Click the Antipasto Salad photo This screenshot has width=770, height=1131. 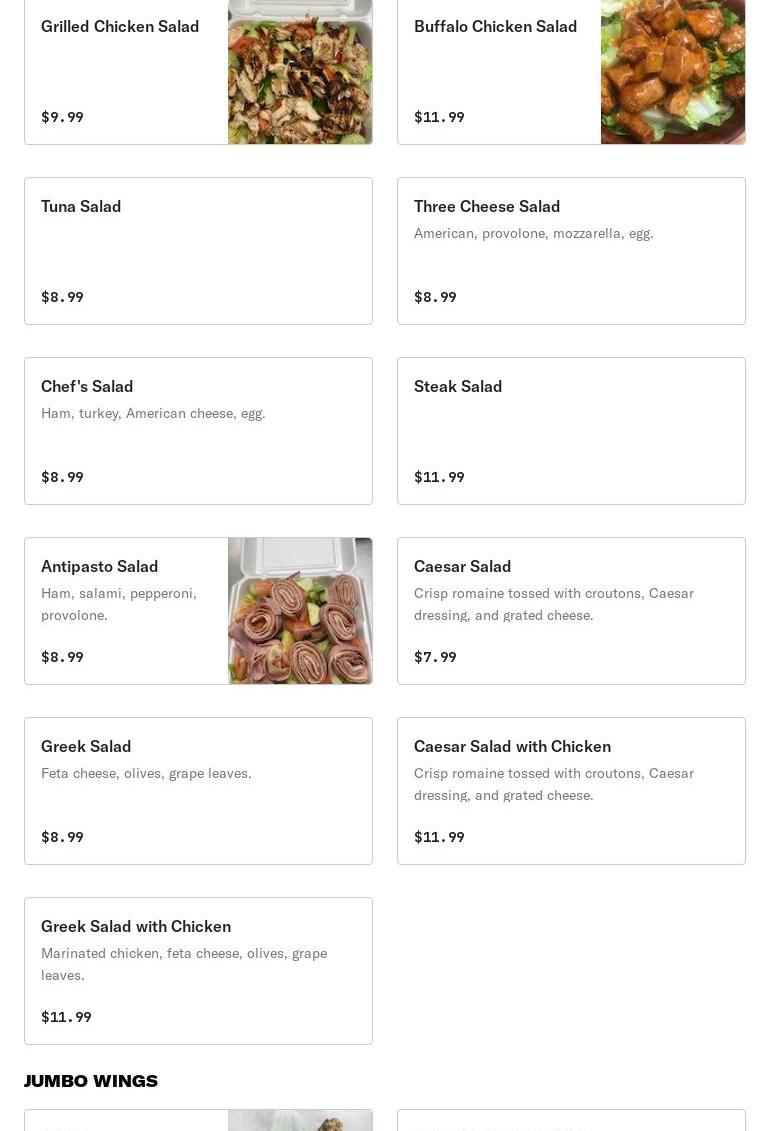[300, 611]
